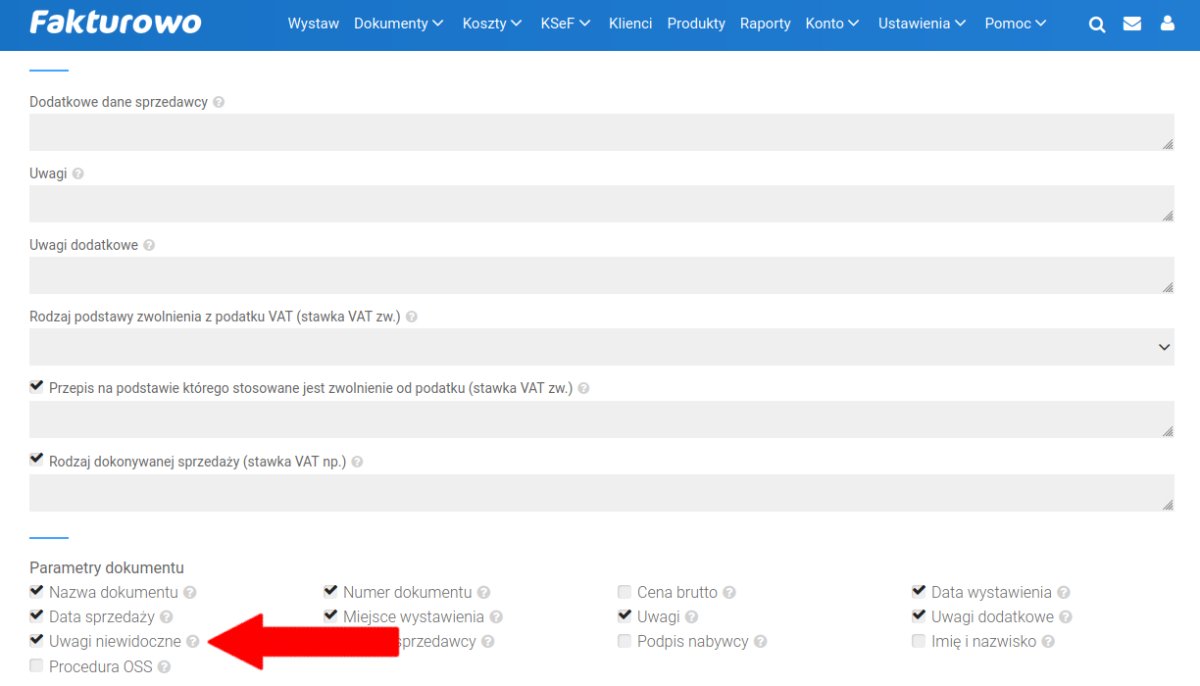Tick the Podpis nabywcy checkbox
The image size is (1200, 686).
click(x=625, y=641)
